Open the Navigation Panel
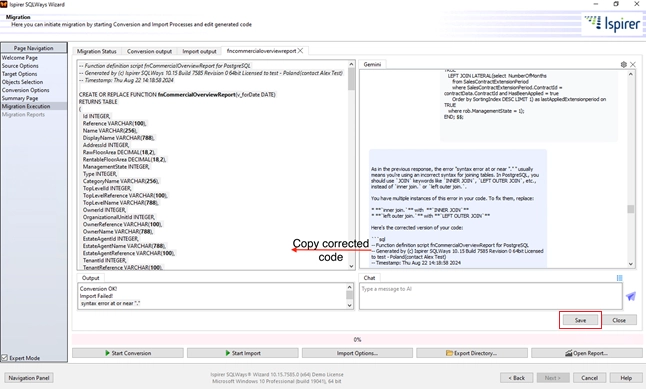The height and width of the screenshot is (391, 646). coord(29,378)
